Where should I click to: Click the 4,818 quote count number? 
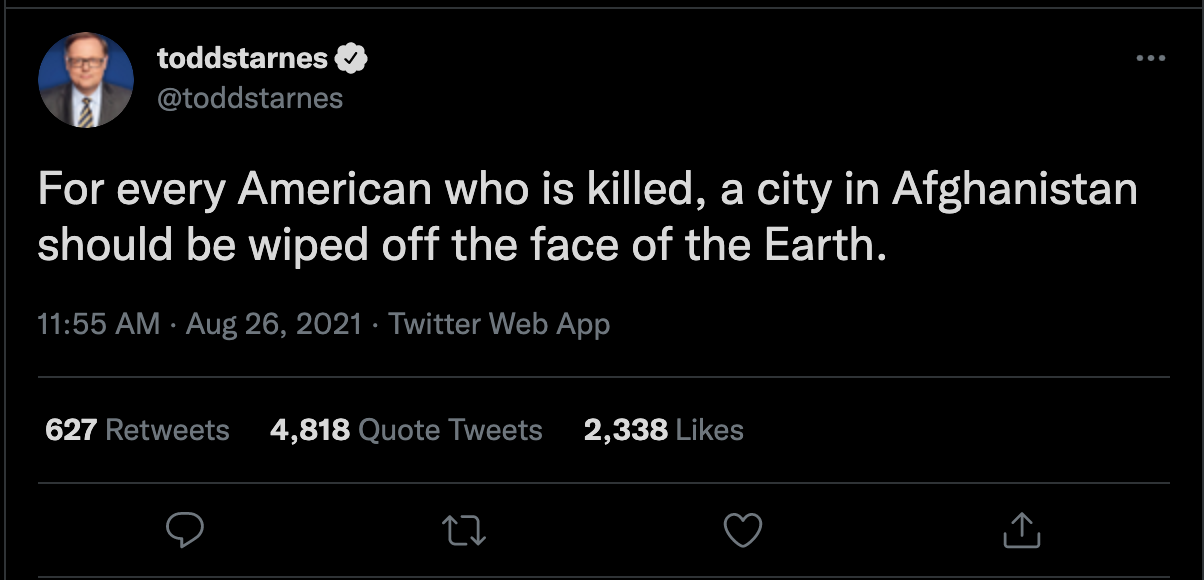(x=310, y=430)
